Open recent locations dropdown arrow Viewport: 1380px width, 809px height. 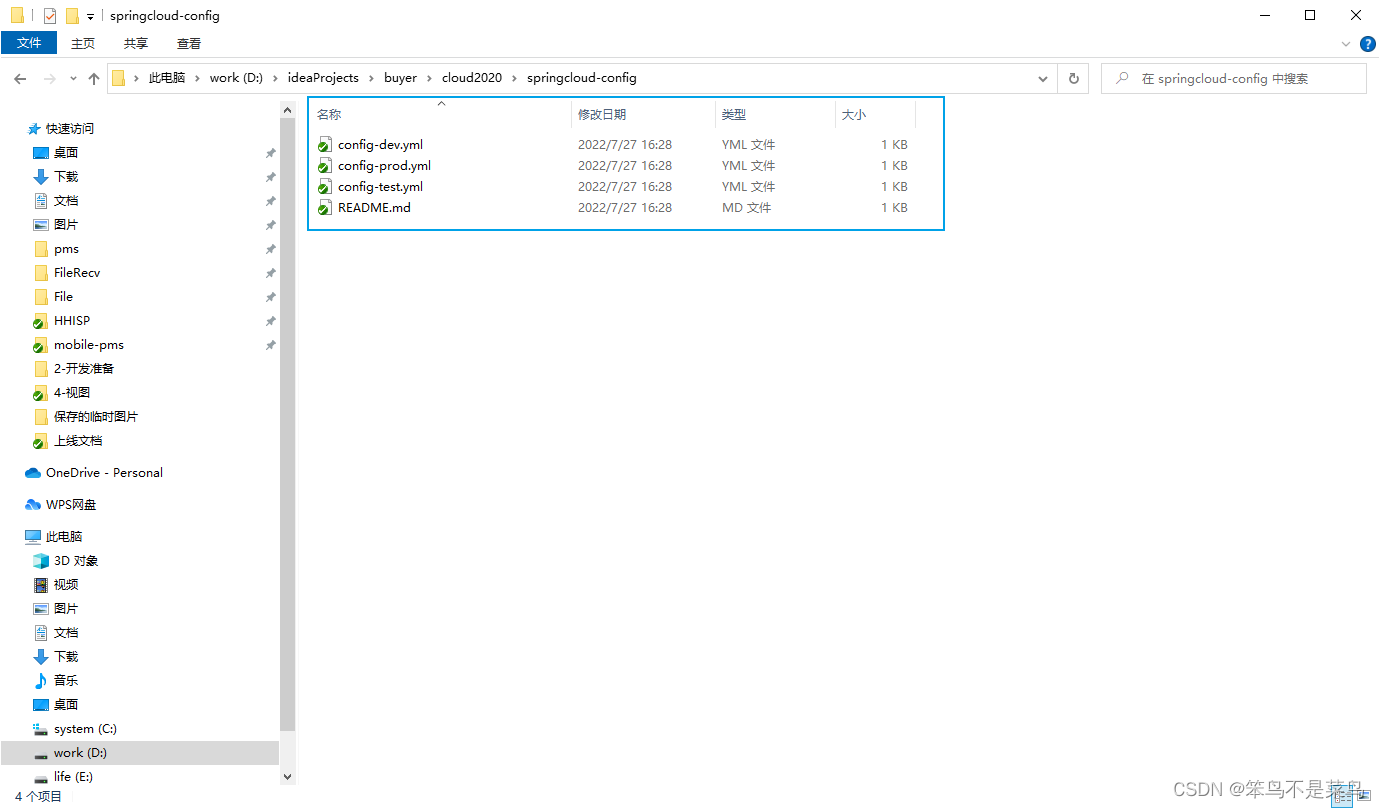(73, 78)
